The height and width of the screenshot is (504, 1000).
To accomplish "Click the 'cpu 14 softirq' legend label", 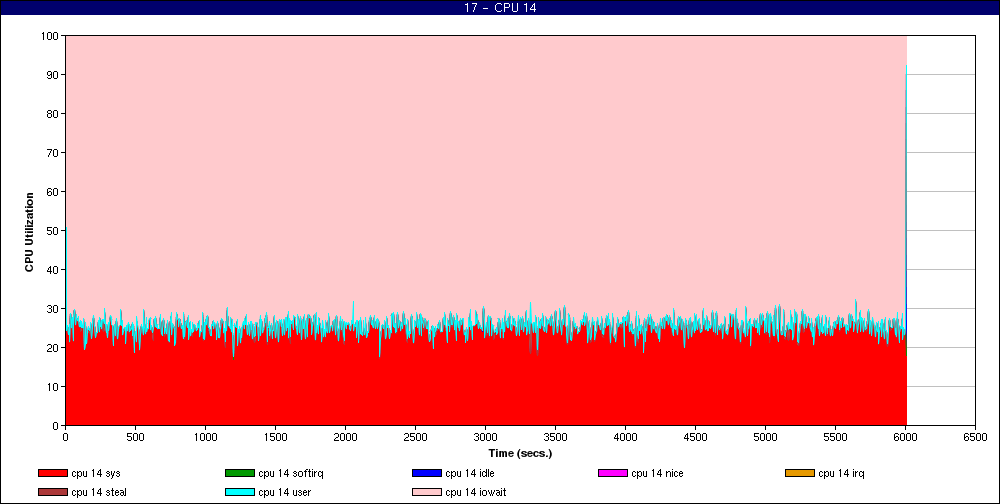I will point(291,473).
